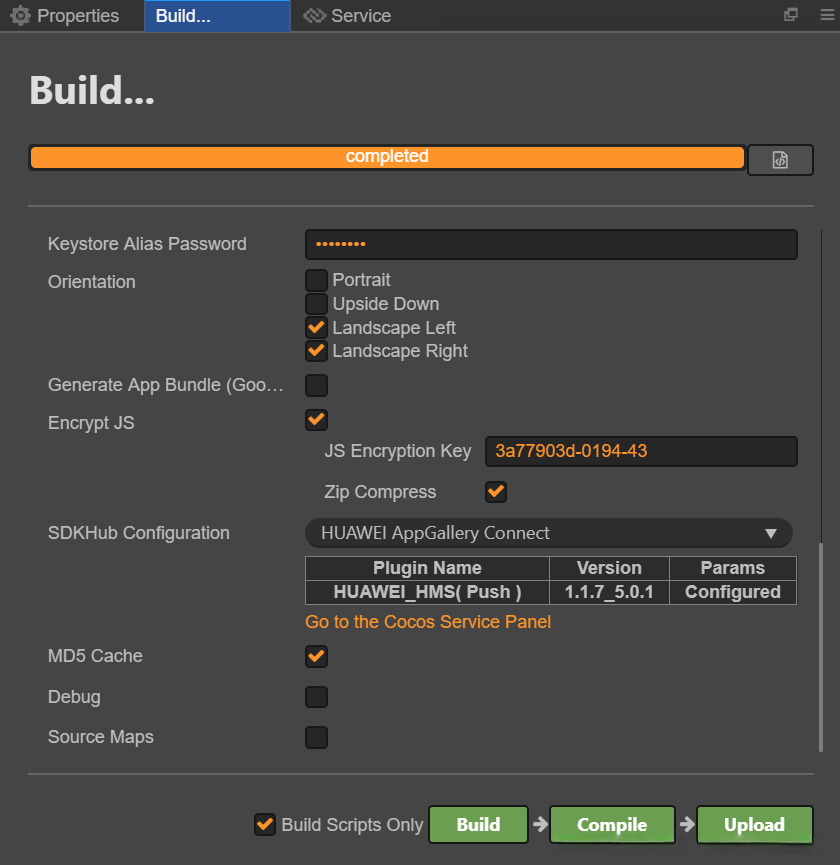Switch to the Service tab
The height and width of the screenshot is (865, 840).
[x=360, y=16]
